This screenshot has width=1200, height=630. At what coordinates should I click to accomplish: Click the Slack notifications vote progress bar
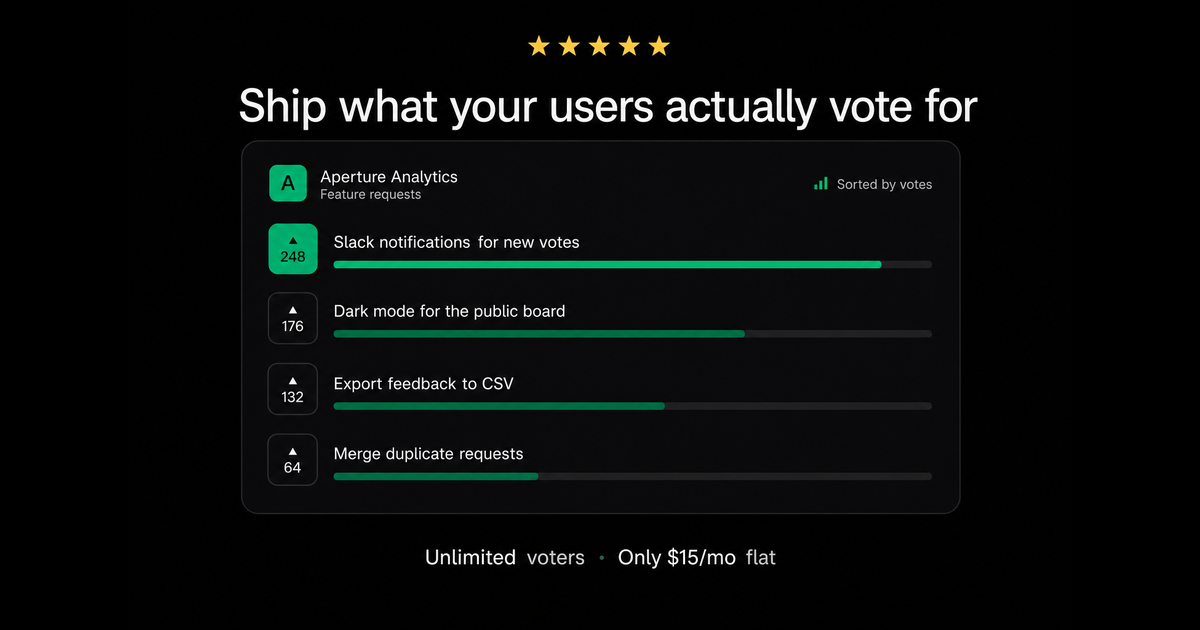(632, 265)
